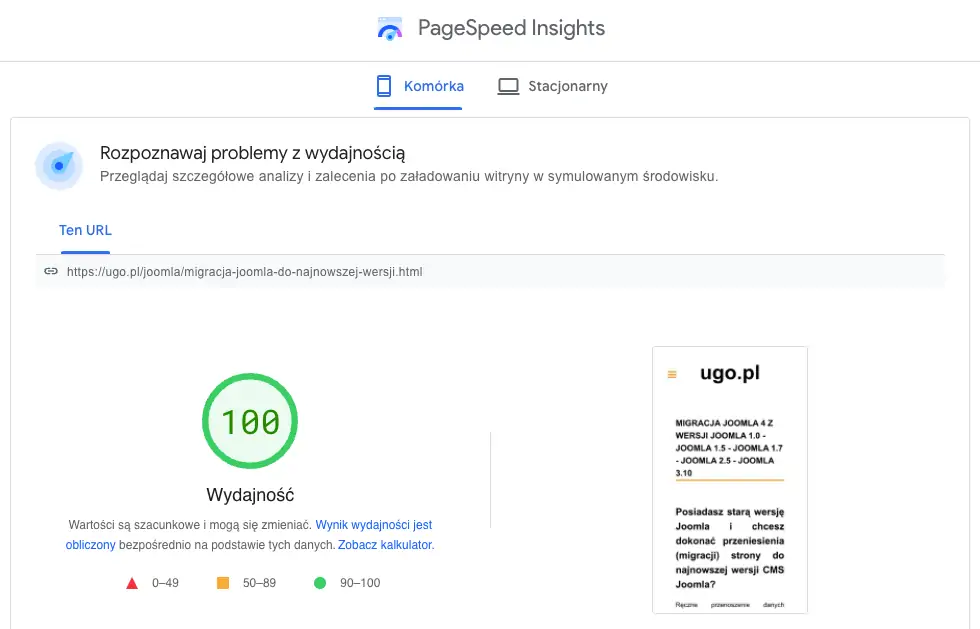Click the 50–89 range label
This screenshot has width=980, height=629.
(x=259, y=583)
